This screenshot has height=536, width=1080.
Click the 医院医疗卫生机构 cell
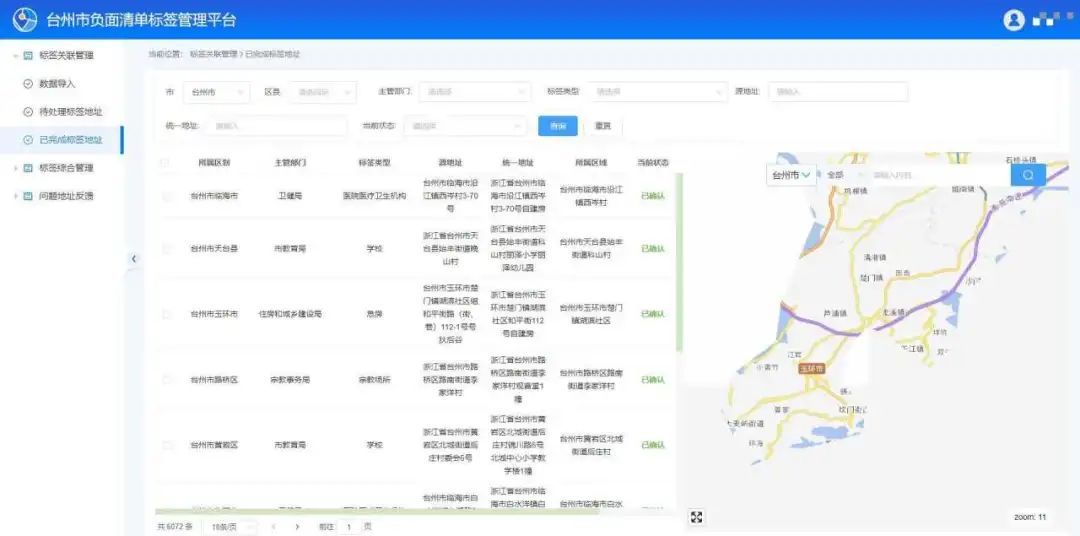tap(374, 196)
